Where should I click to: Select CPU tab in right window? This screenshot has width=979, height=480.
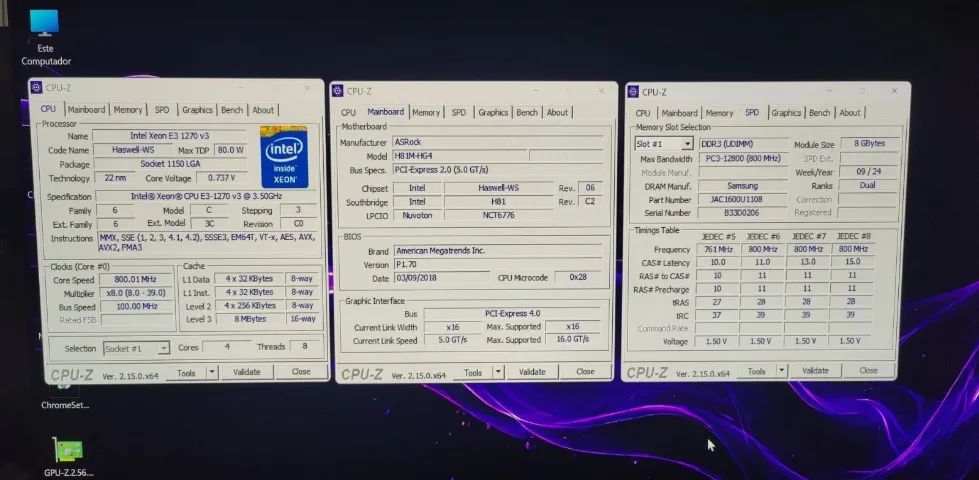coord(643,113)
